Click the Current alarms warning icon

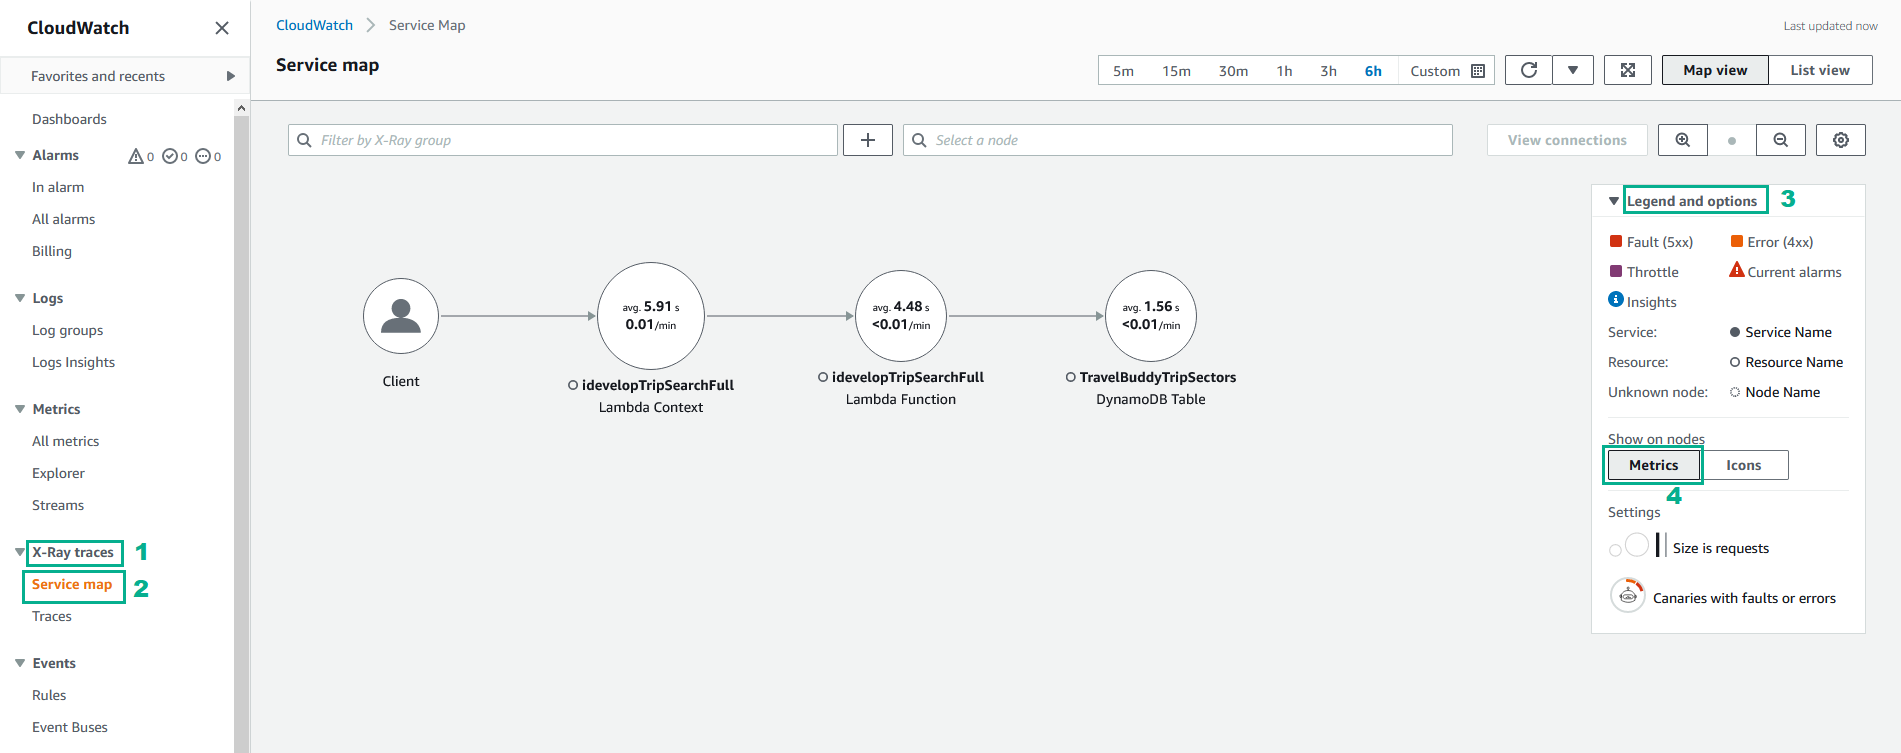click(1737, 270)
